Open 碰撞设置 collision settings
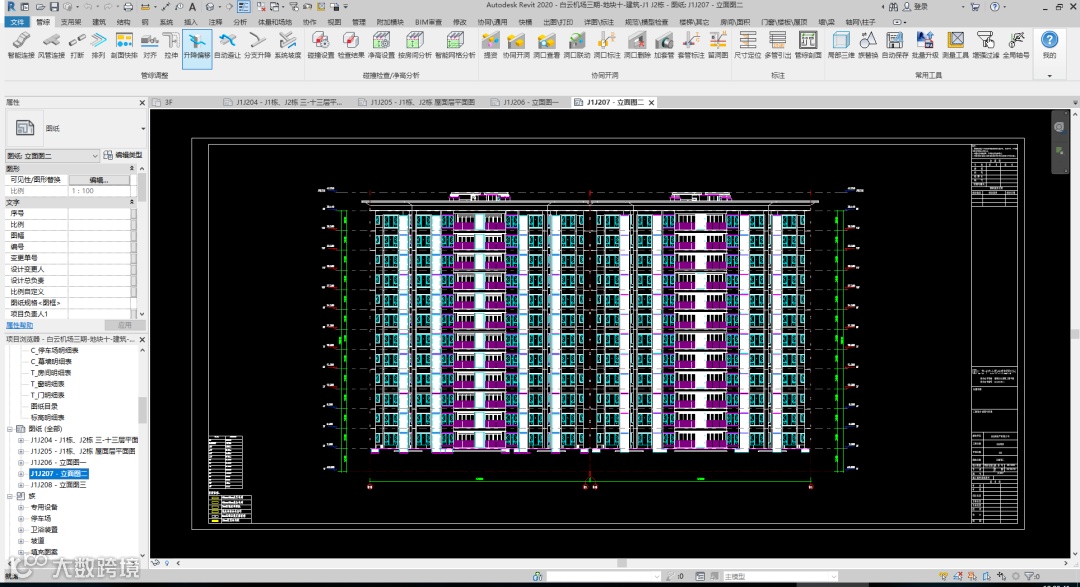The width and height of the screenshot is (1080, 587). click(x=320, y=46)
